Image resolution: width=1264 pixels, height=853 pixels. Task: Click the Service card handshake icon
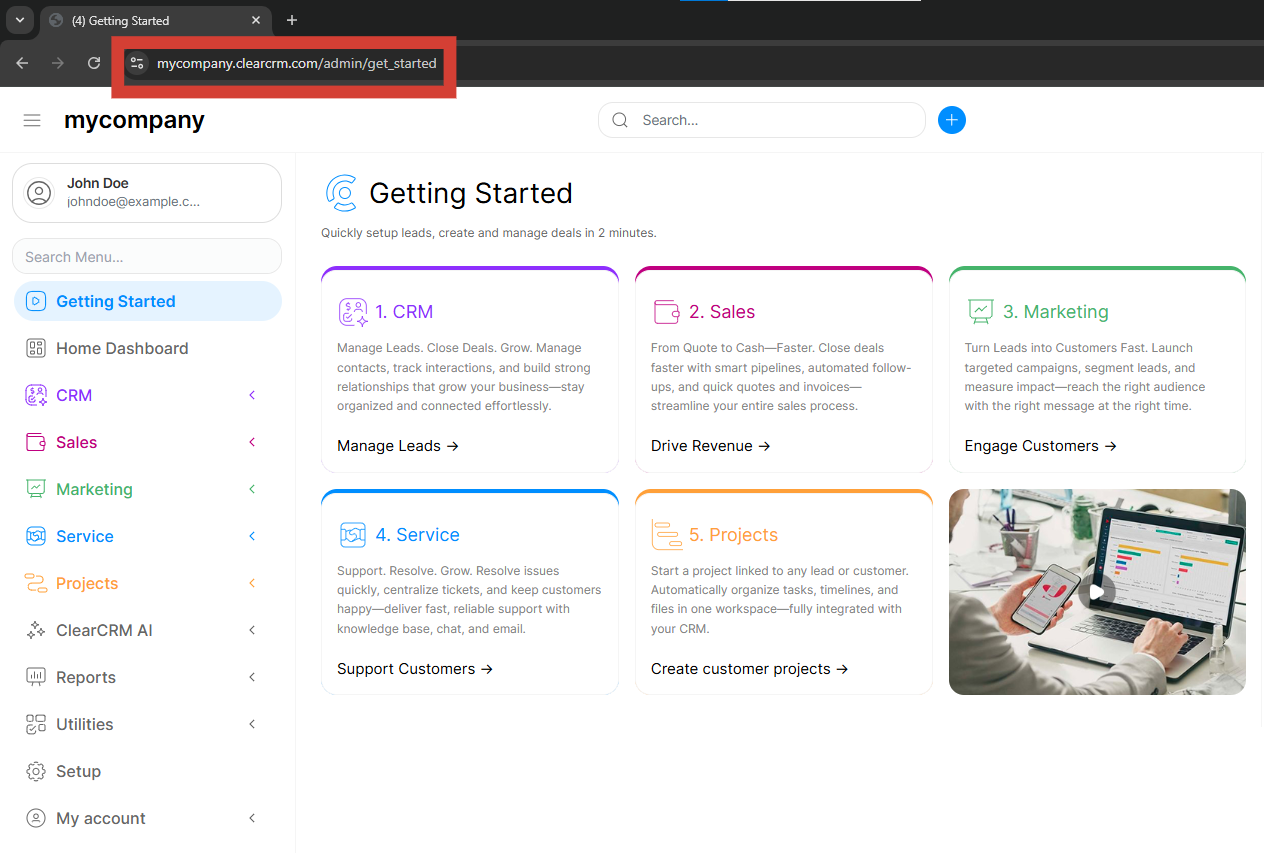353,535
